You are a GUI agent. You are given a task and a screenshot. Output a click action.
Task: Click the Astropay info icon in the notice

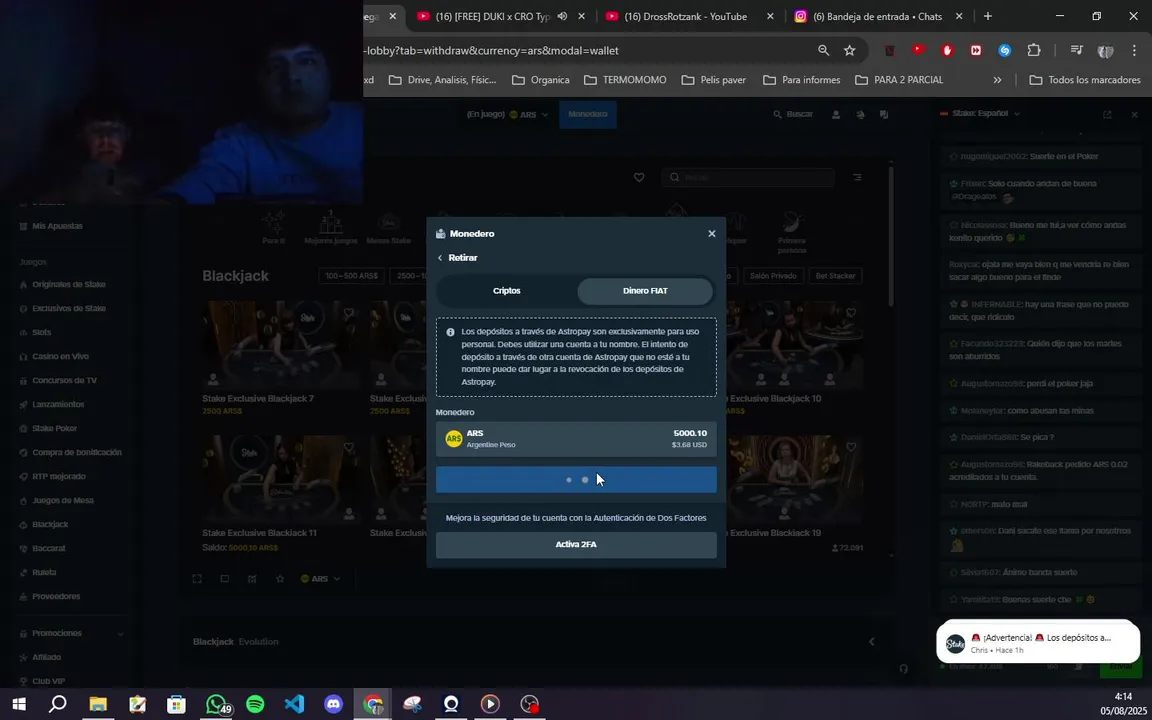450,332
